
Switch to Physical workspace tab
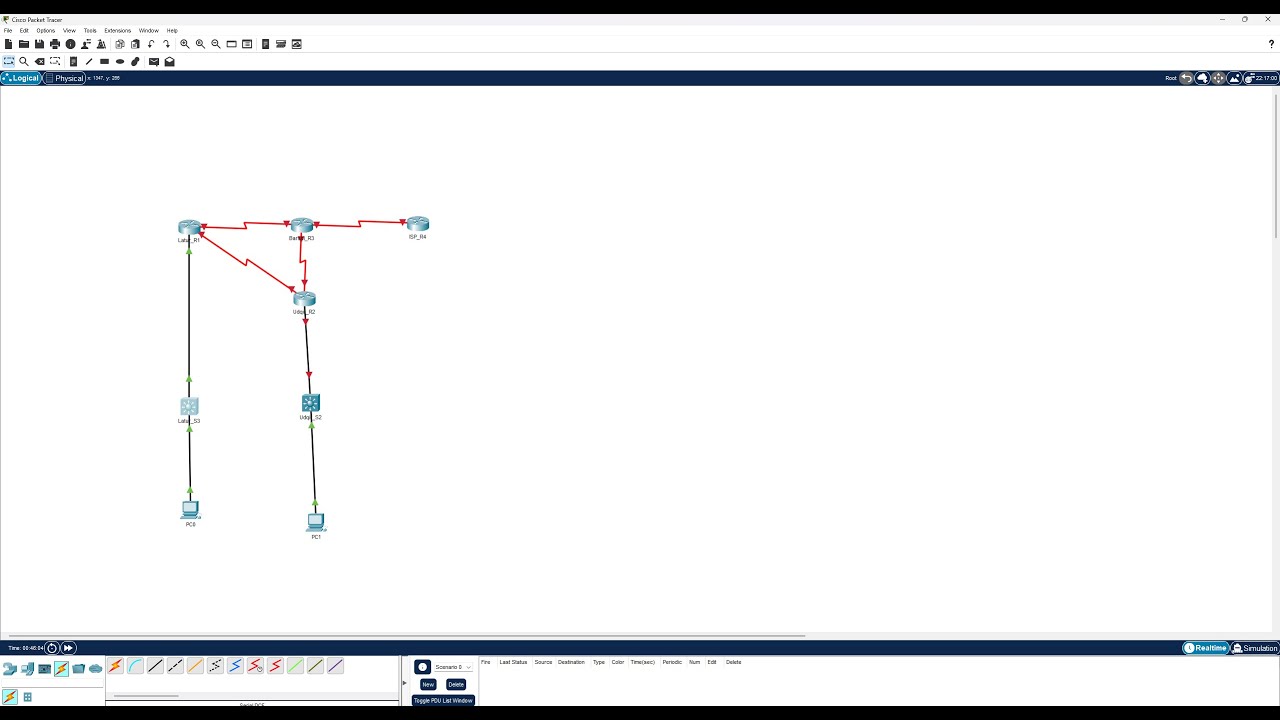pos(65,78)
